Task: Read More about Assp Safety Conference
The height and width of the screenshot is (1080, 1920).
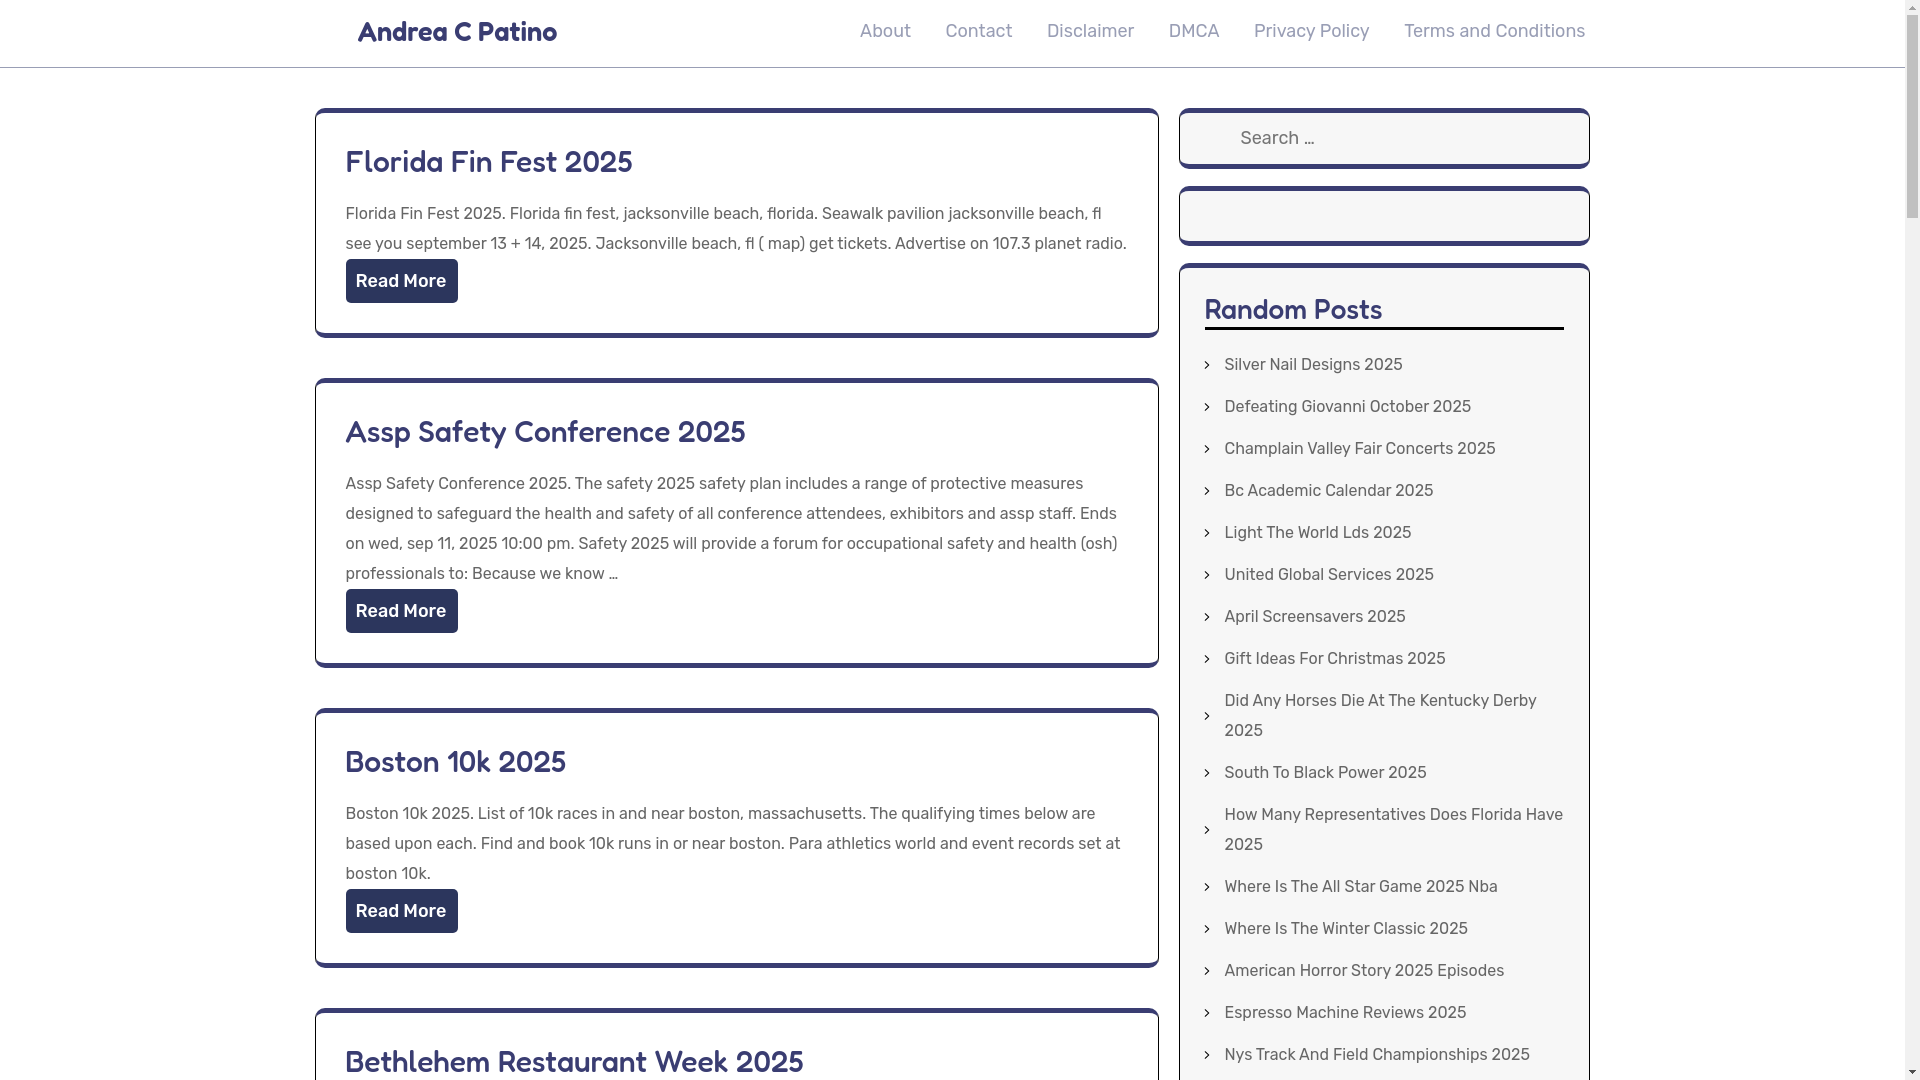Action: coord(401,611)
